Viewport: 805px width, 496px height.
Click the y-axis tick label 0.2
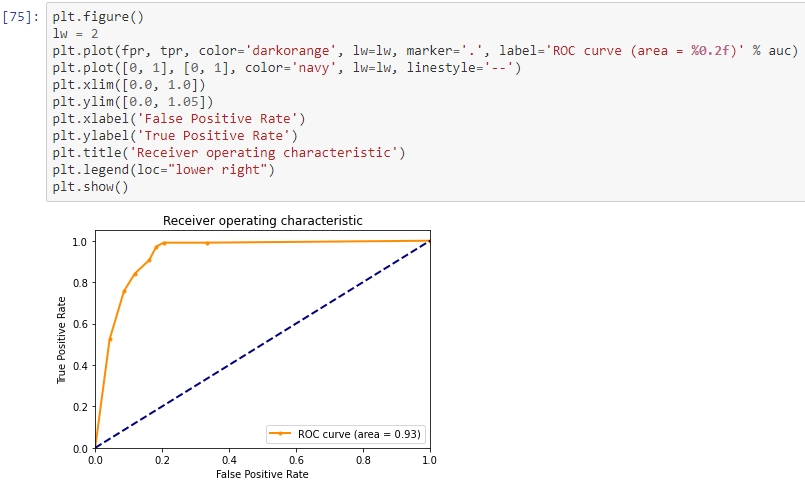pyautogui.click(x=80, y=407)
